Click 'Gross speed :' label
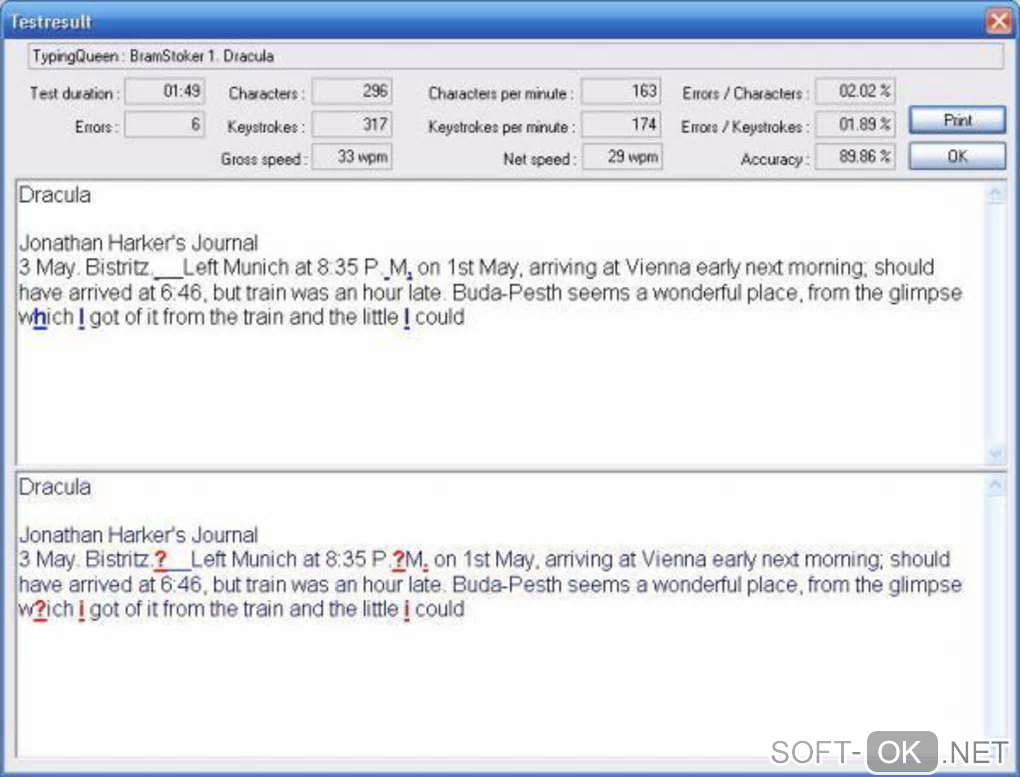 tap(264, 159)
